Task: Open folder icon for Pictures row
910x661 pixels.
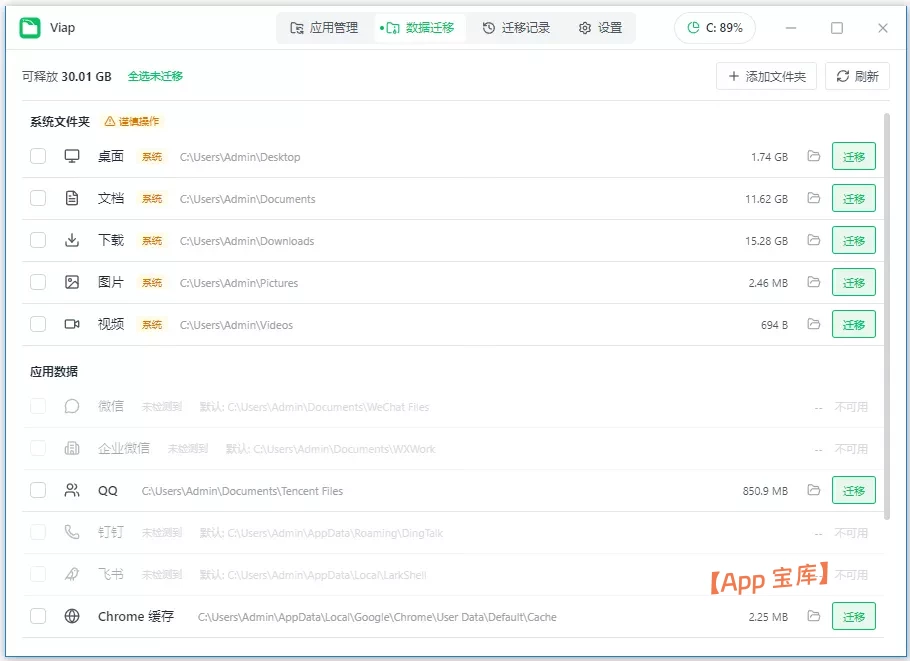Action: click(x=814, y=282)
